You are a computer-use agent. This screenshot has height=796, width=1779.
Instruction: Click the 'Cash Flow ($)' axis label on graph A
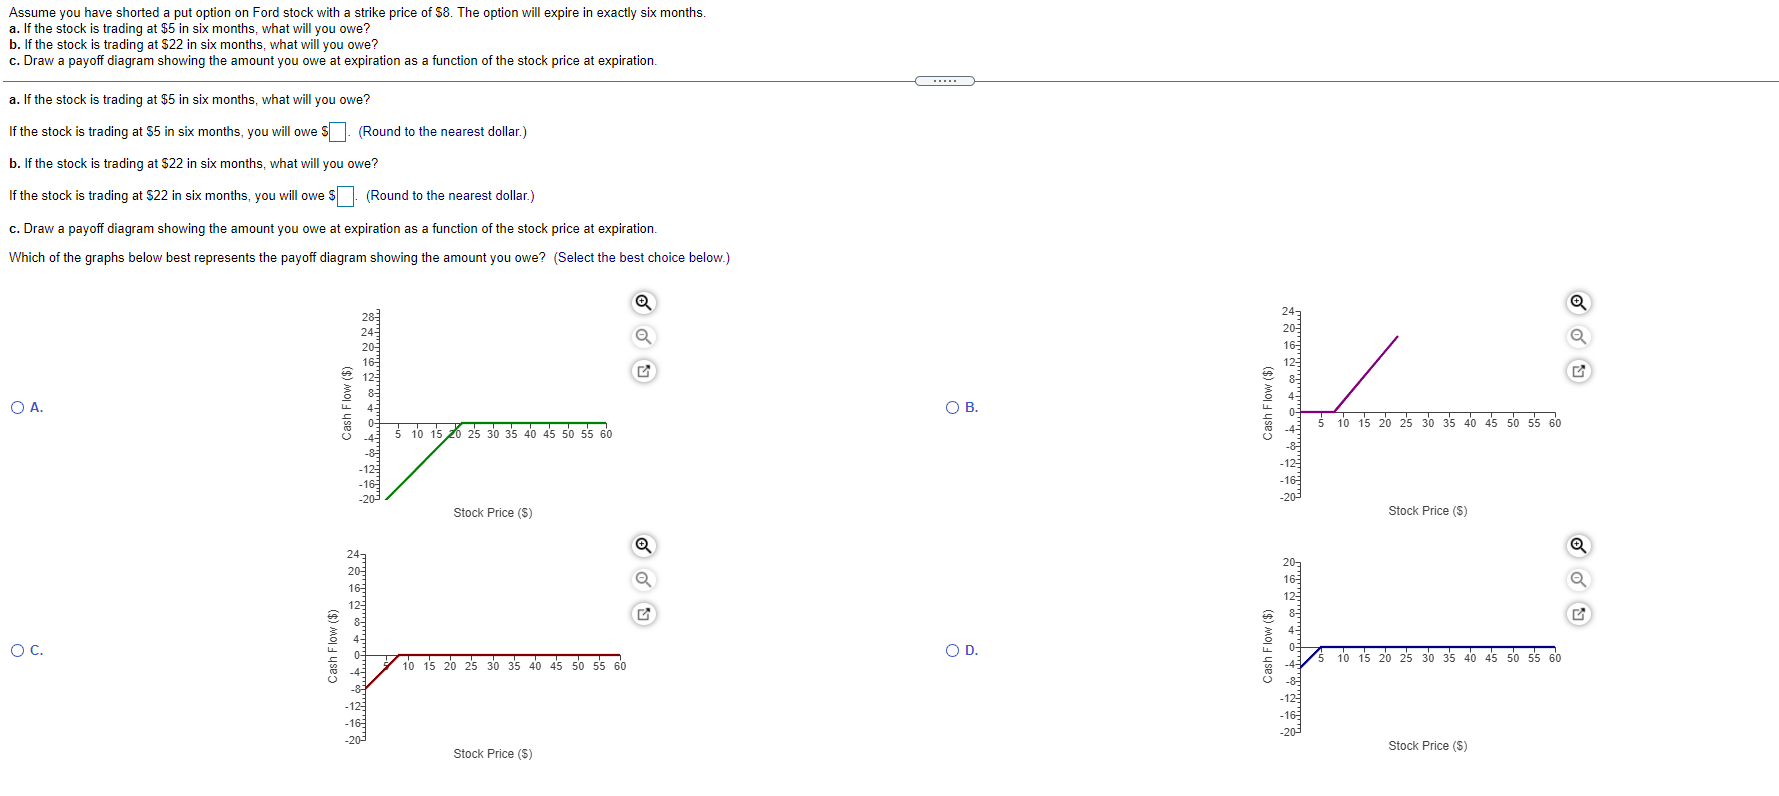tap(347, 403)
